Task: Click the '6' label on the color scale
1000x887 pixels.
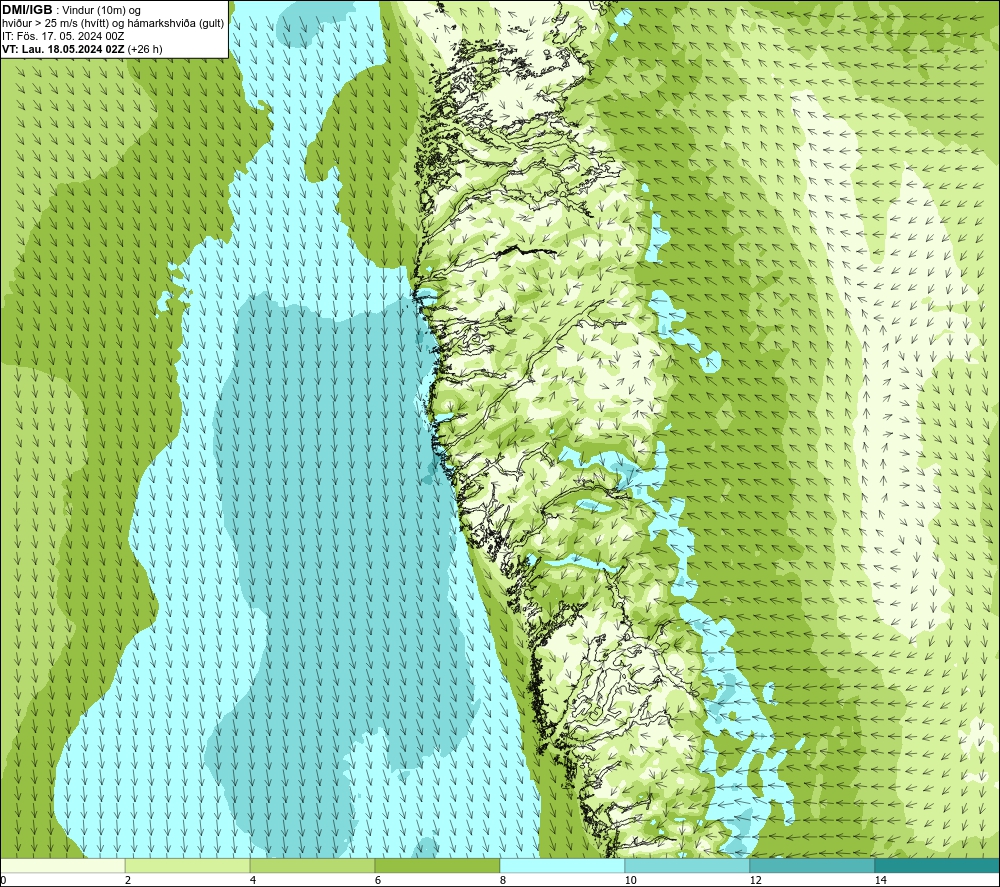Action: tap(378, 881)
